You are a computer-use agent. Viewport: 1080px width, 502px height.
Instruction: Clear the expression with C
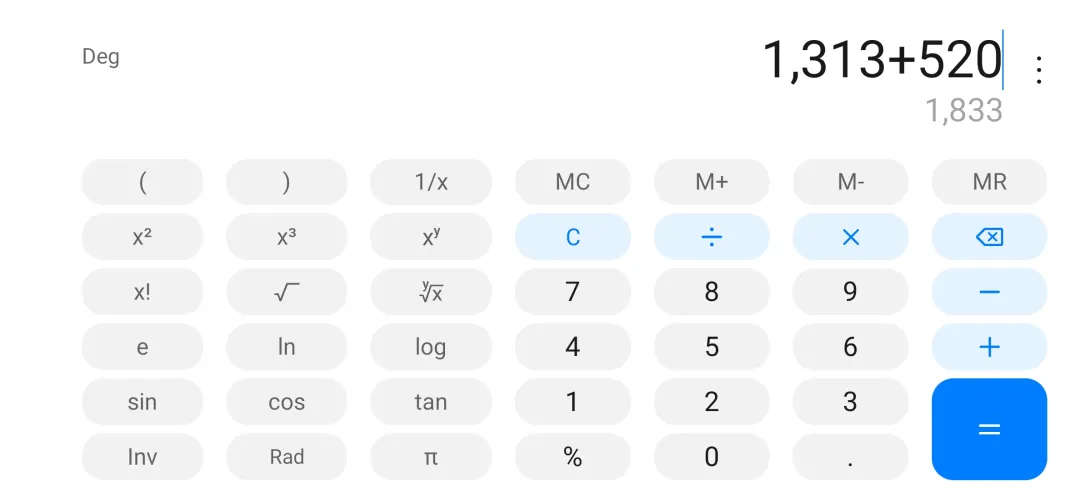tap(572, 237)
